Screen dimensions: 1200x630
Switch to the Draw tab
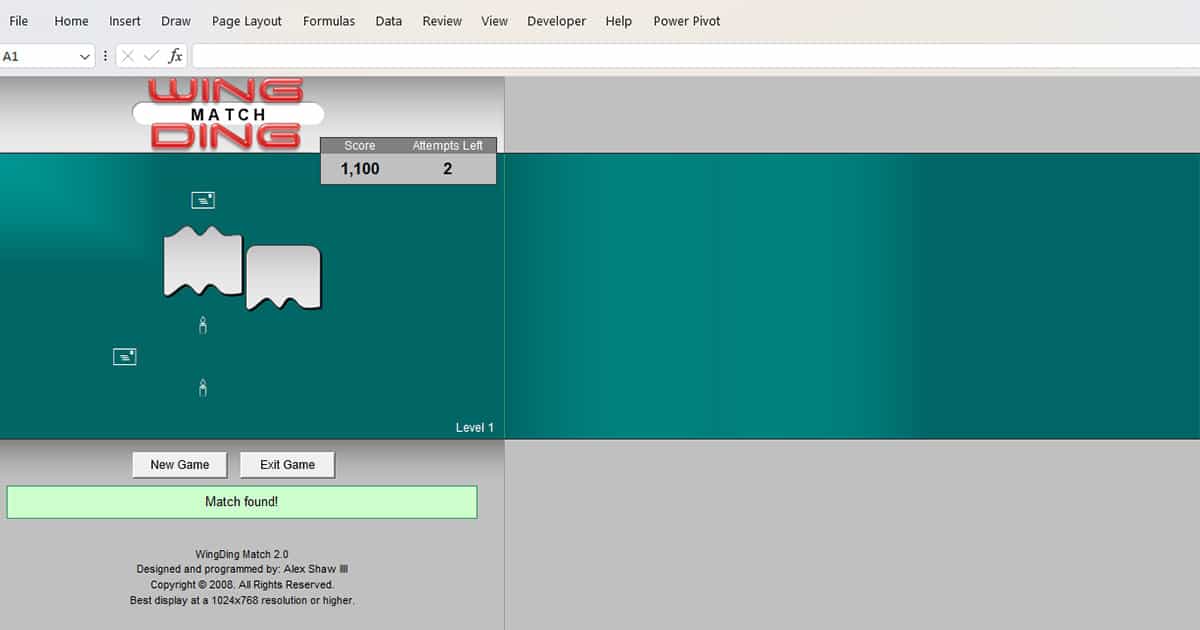175,20
